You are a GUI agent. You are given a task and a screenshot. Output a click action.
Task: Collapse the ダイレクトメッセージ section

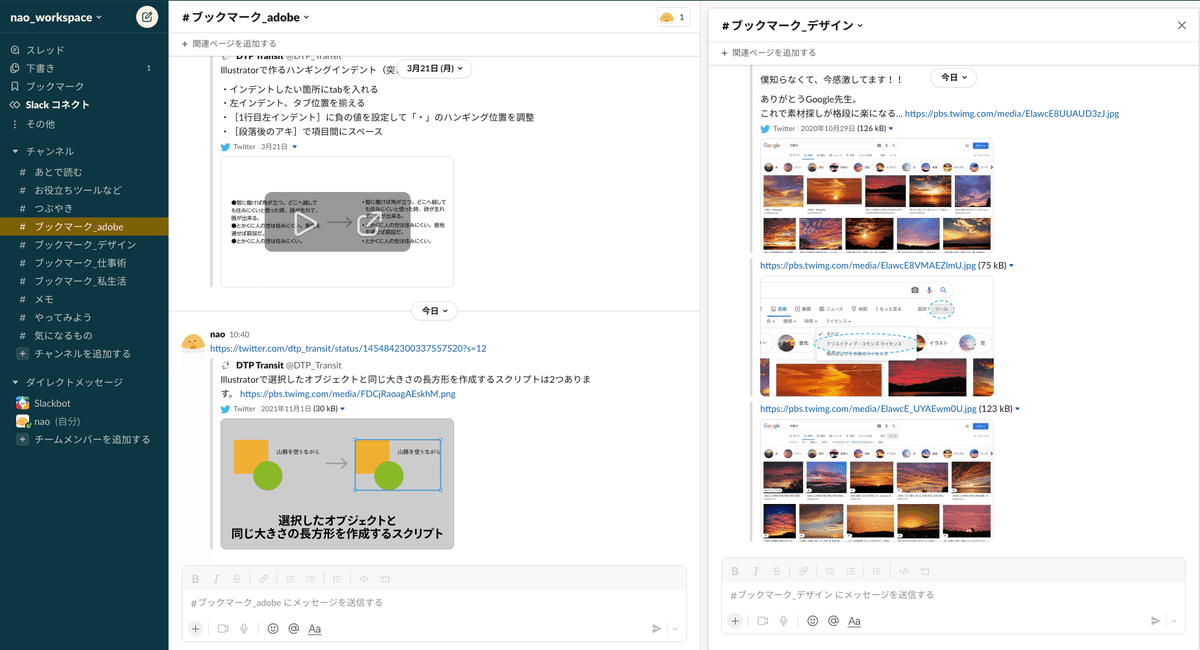[x=15, y=382]
